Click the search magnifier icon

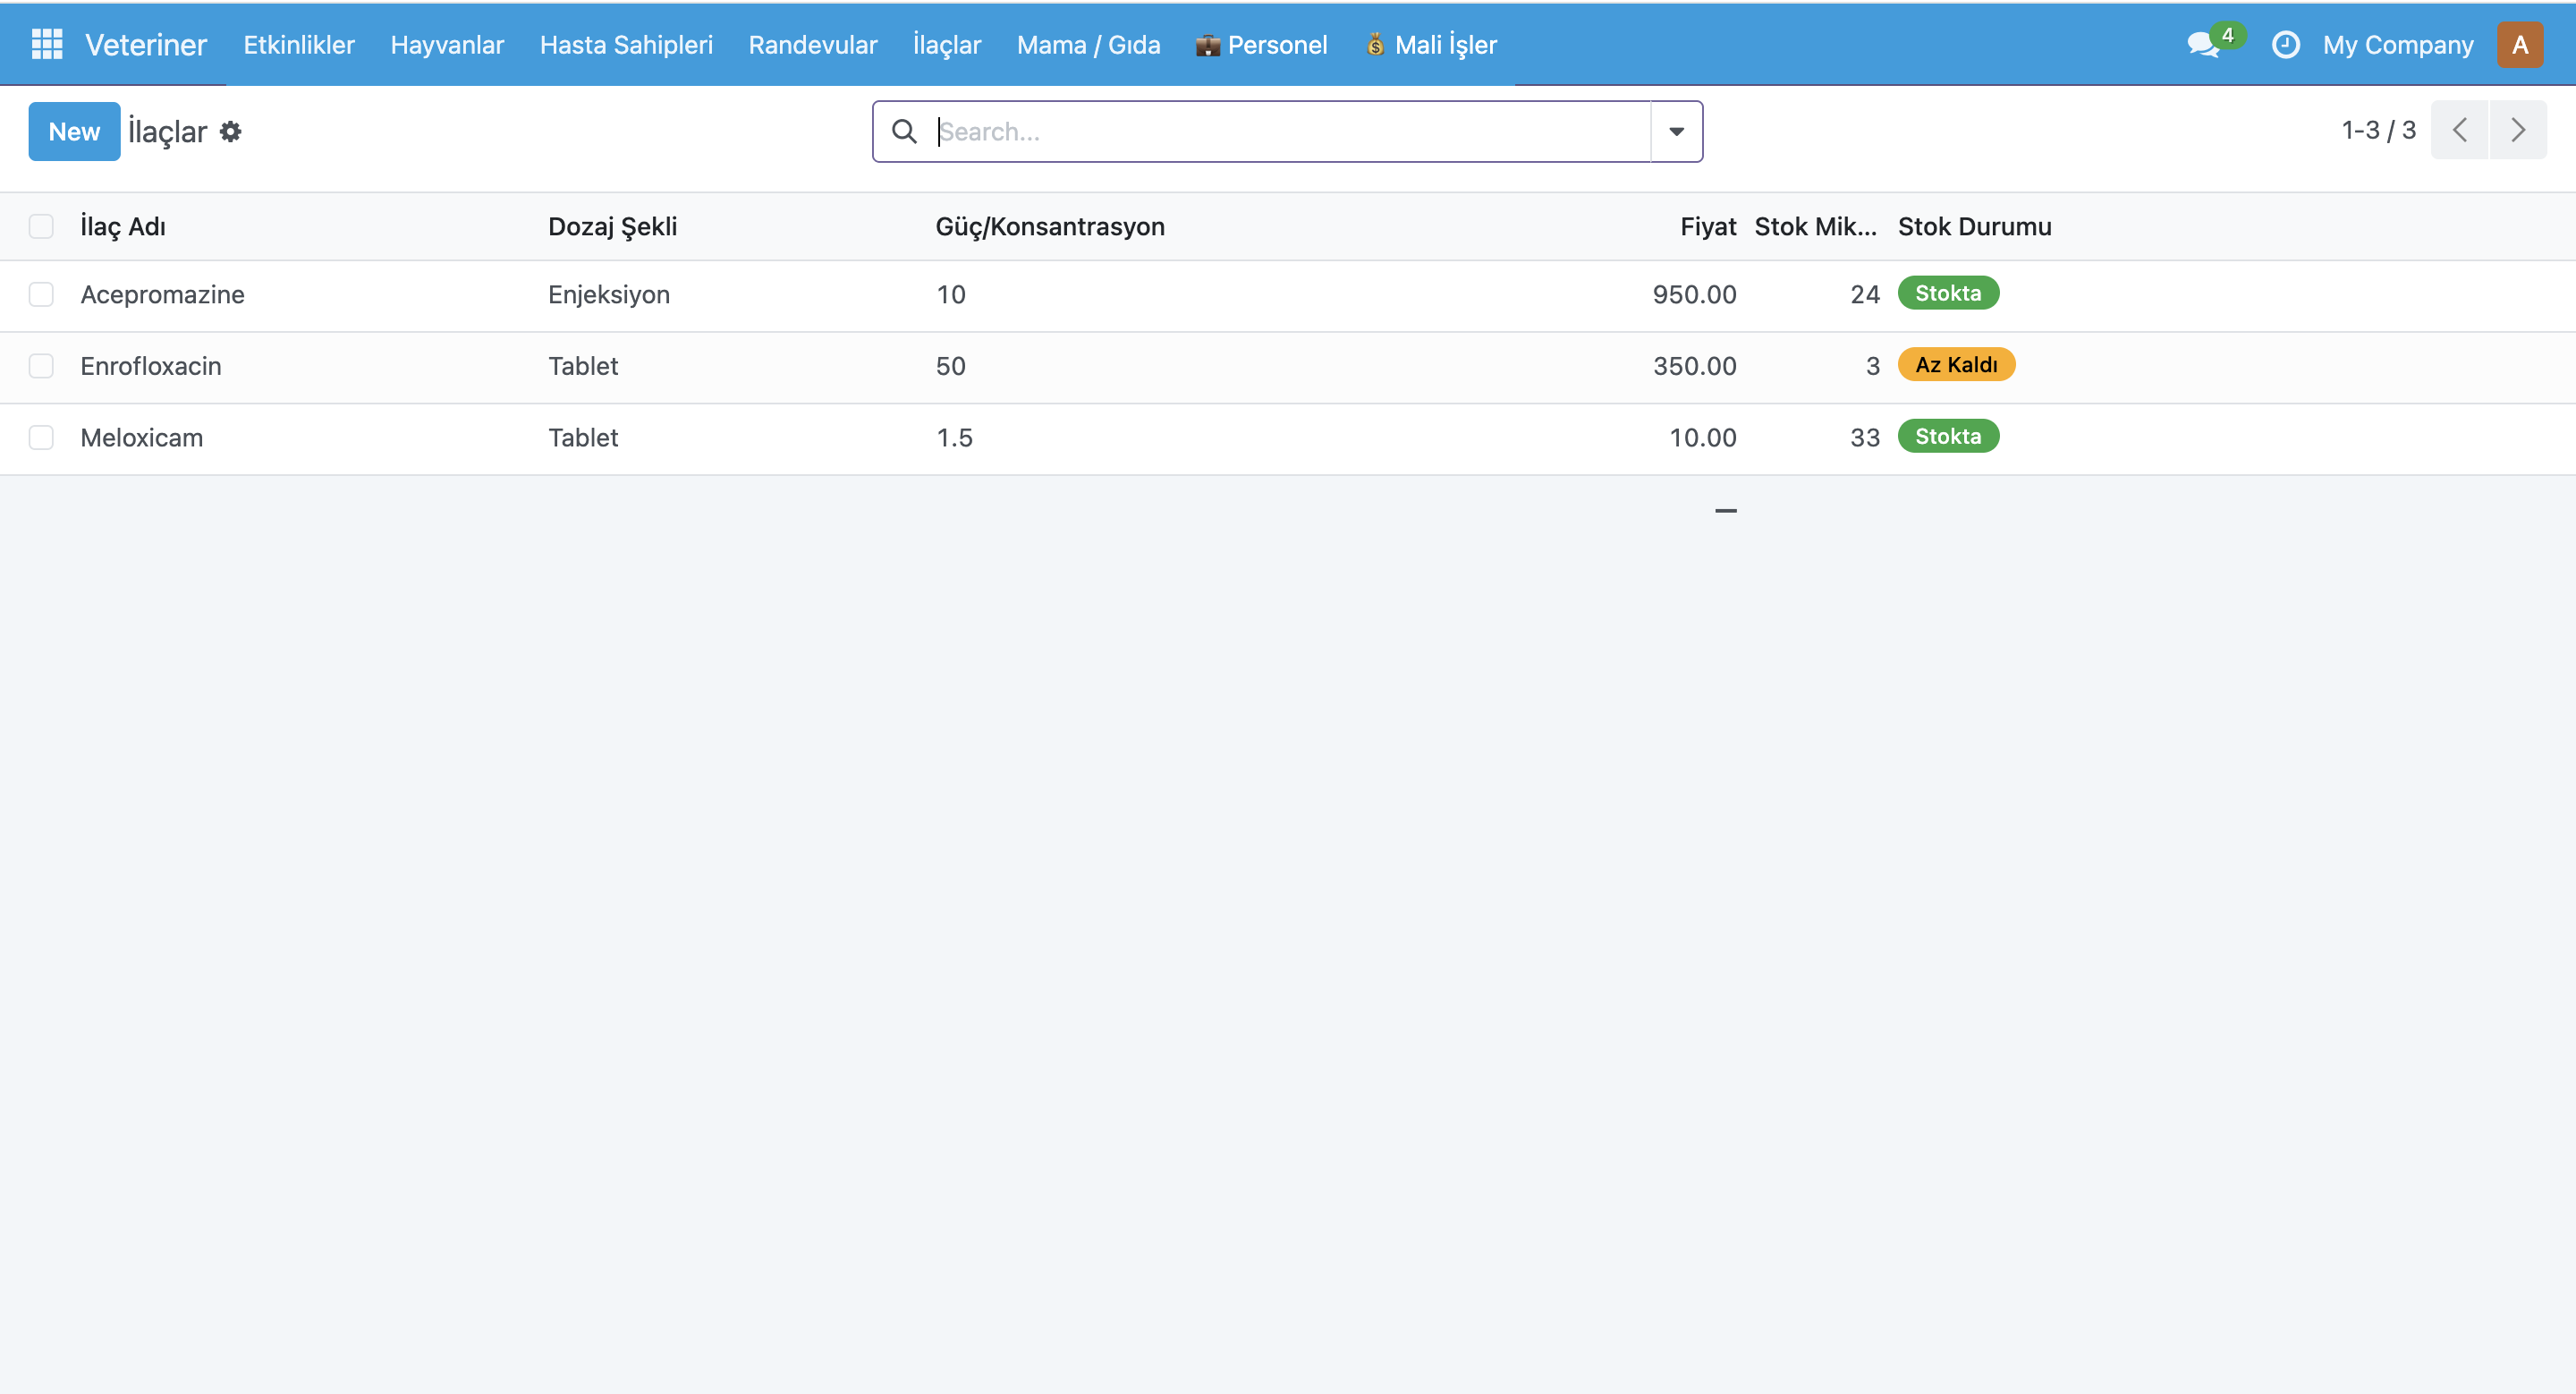tap(904, 132)
